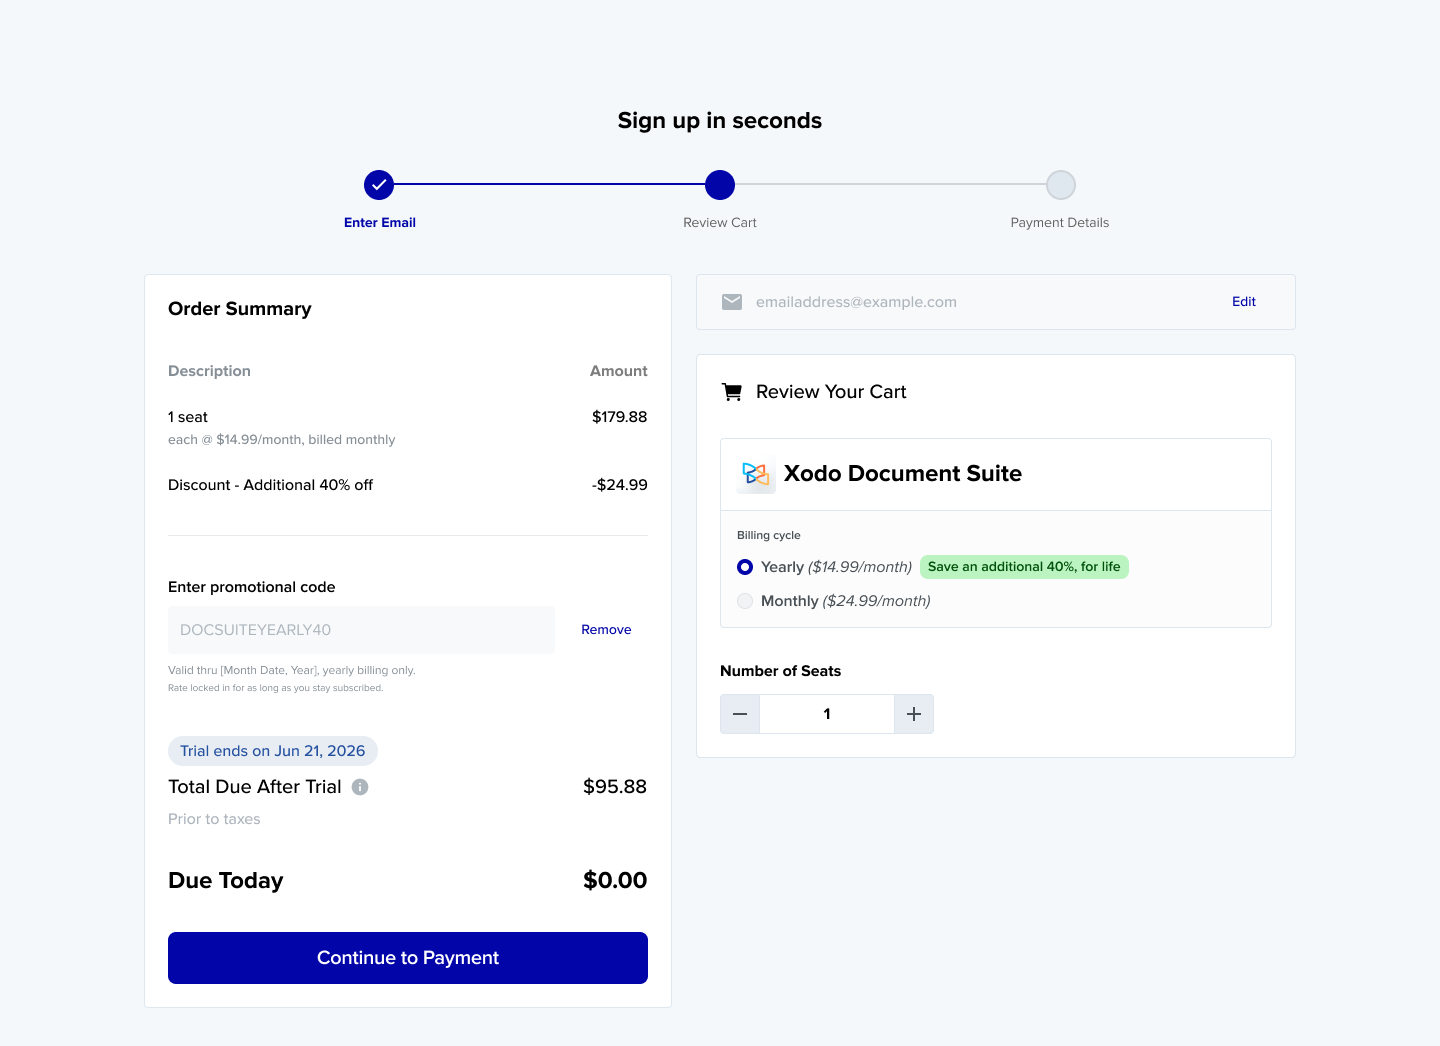1440x1046 pixels.
Task: Select the Yearly billing cycle
Action: 745,567
